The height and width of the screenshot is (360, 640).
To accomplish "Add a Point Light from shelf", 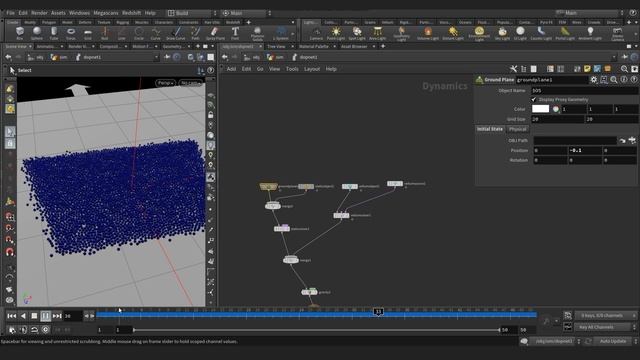I will [x=336, y=33].
